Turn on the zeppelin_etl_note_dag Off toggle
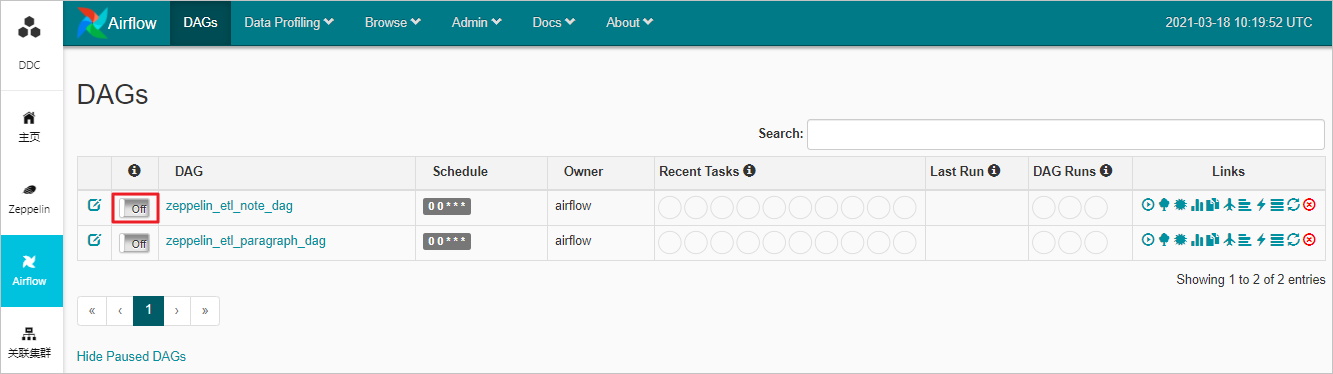This screenshot has height=374, width=1333. 135,208
